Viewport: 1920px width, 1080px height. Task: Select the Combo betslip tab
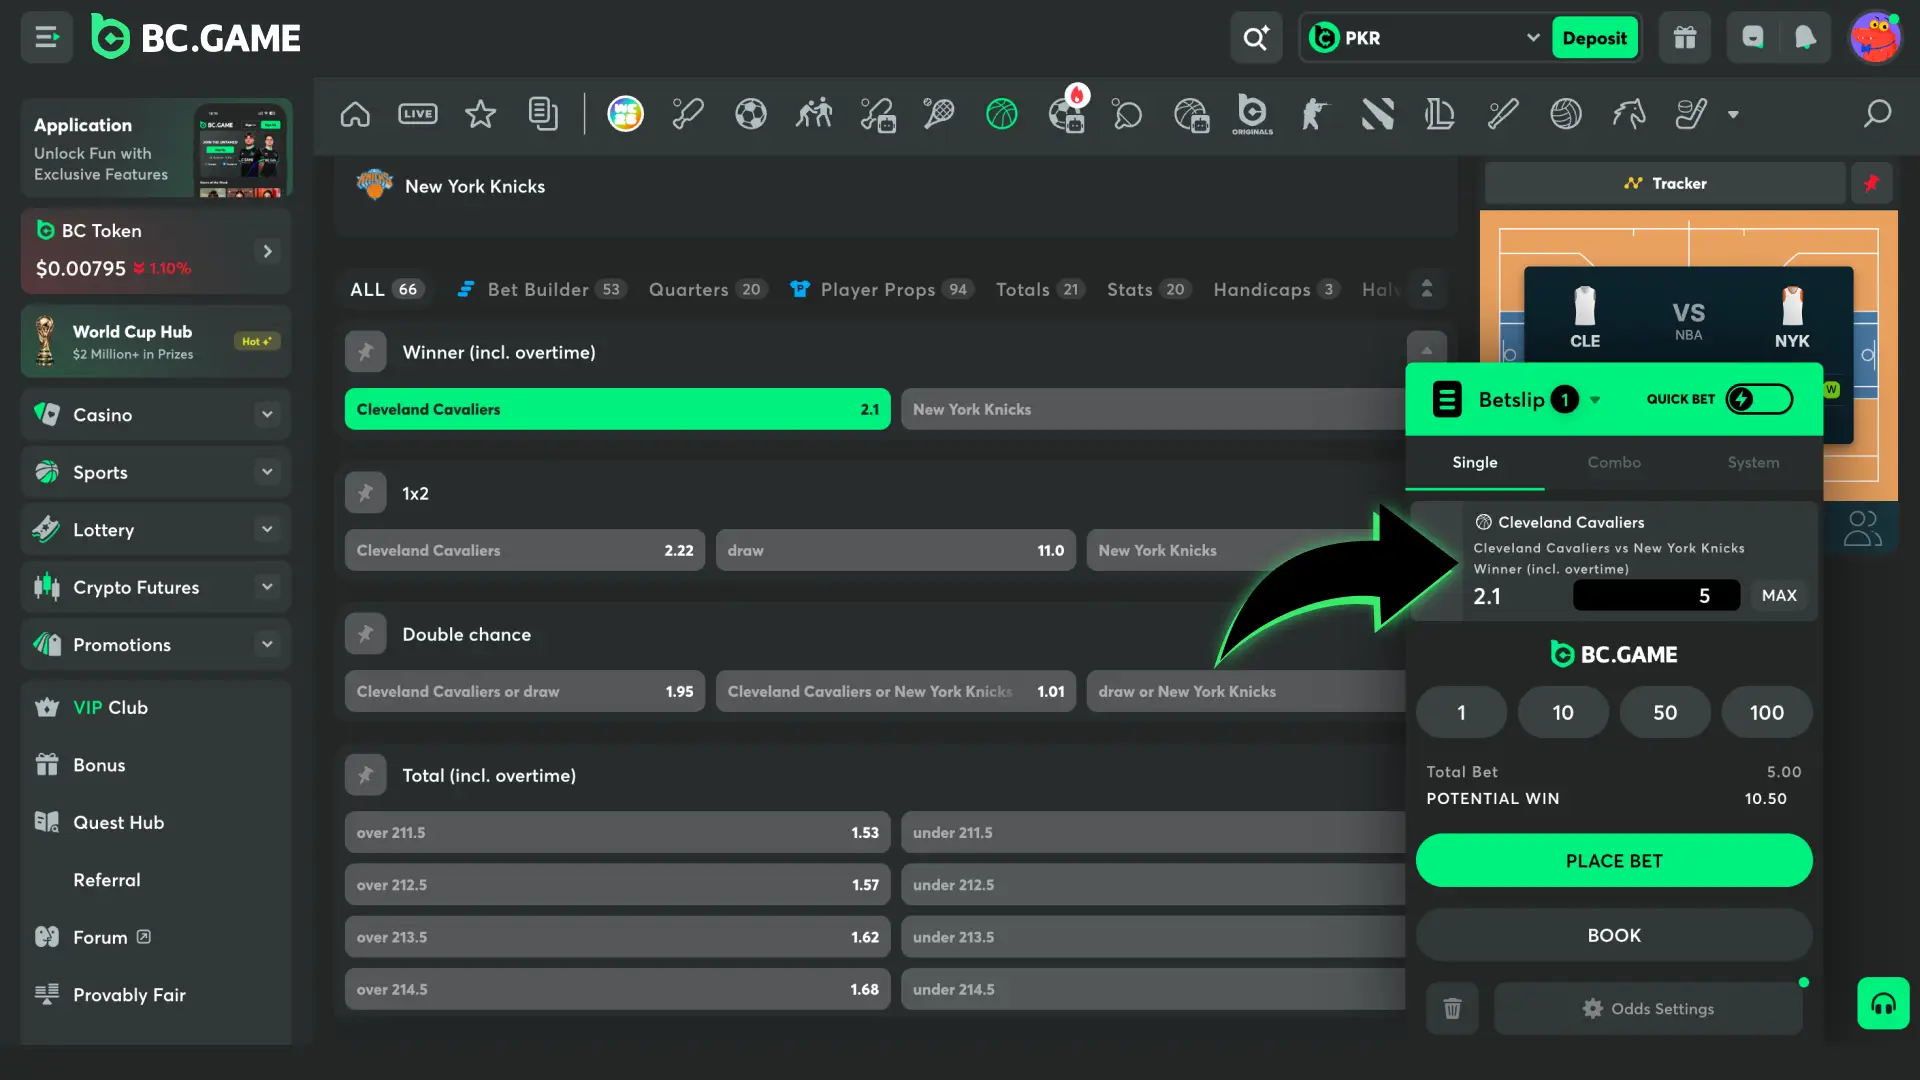coord(1614,462)
